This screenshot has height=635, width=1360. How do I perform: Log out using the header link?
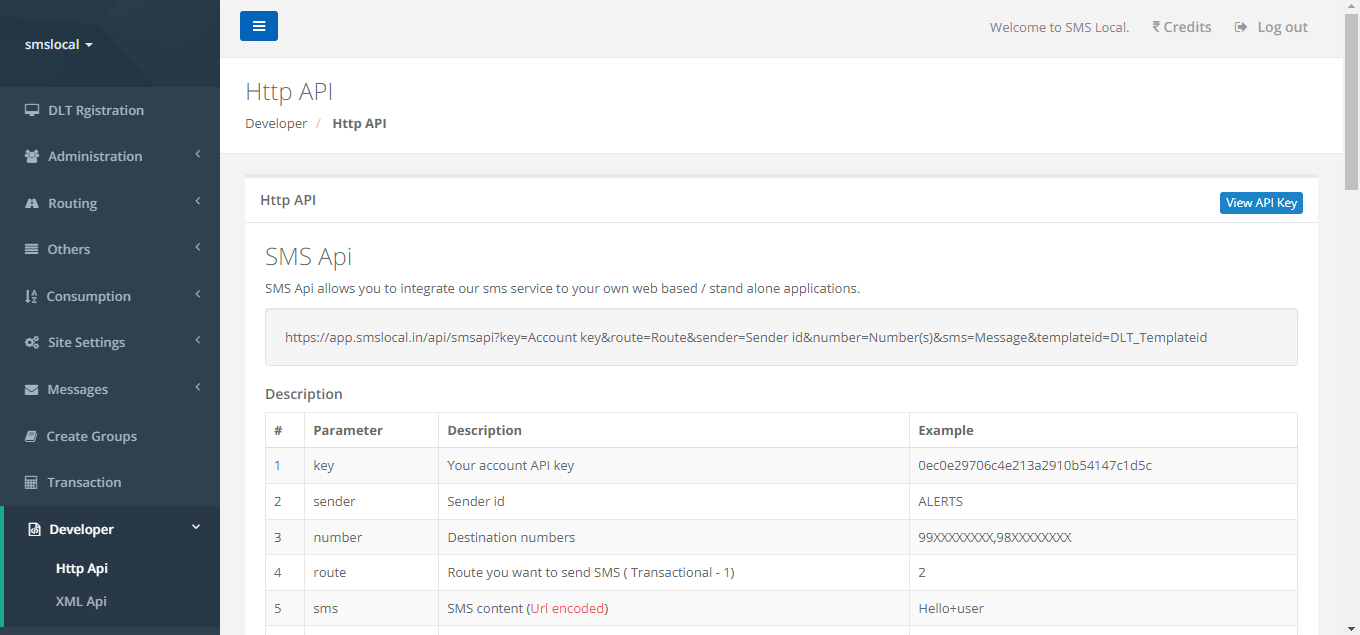tap(1271, 27)
